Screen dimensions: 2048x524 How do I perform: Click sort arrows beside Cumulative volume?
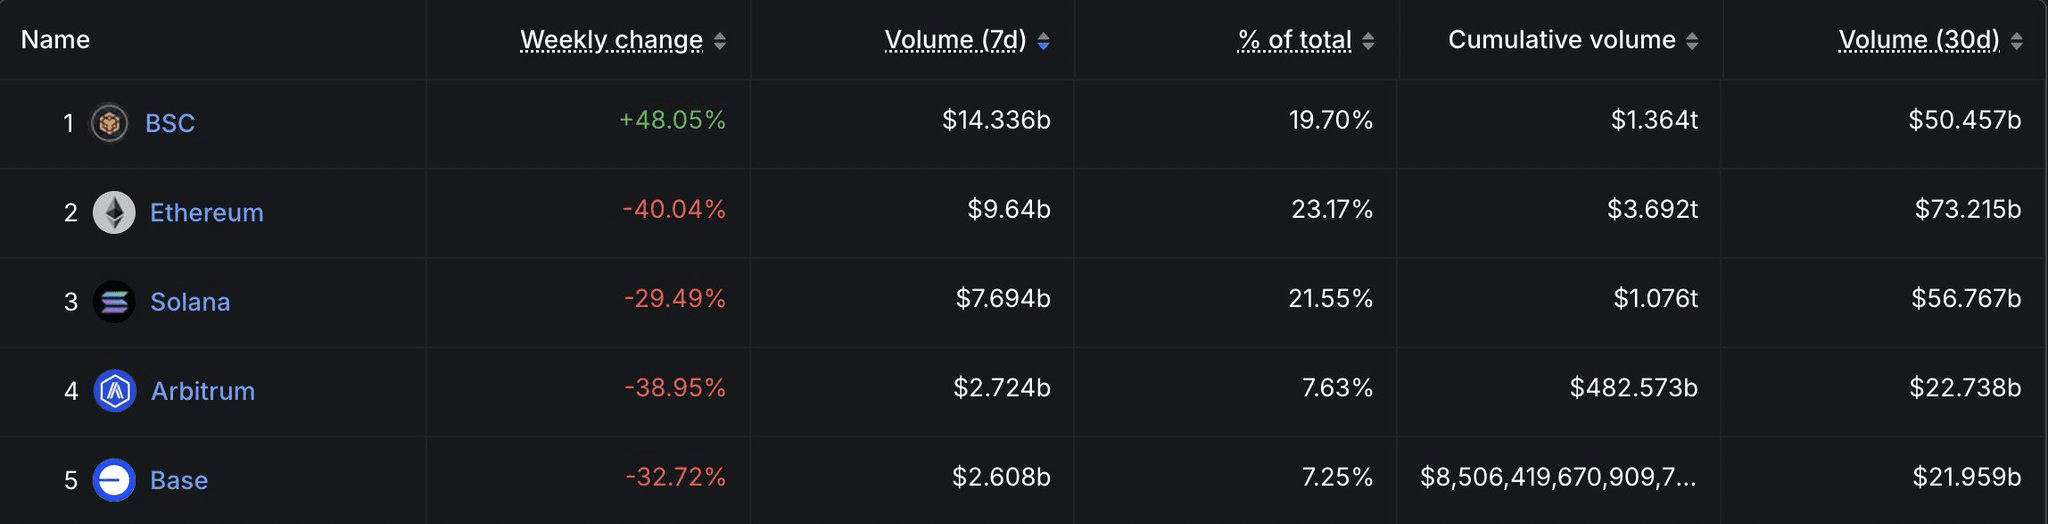pos(1692,41)
